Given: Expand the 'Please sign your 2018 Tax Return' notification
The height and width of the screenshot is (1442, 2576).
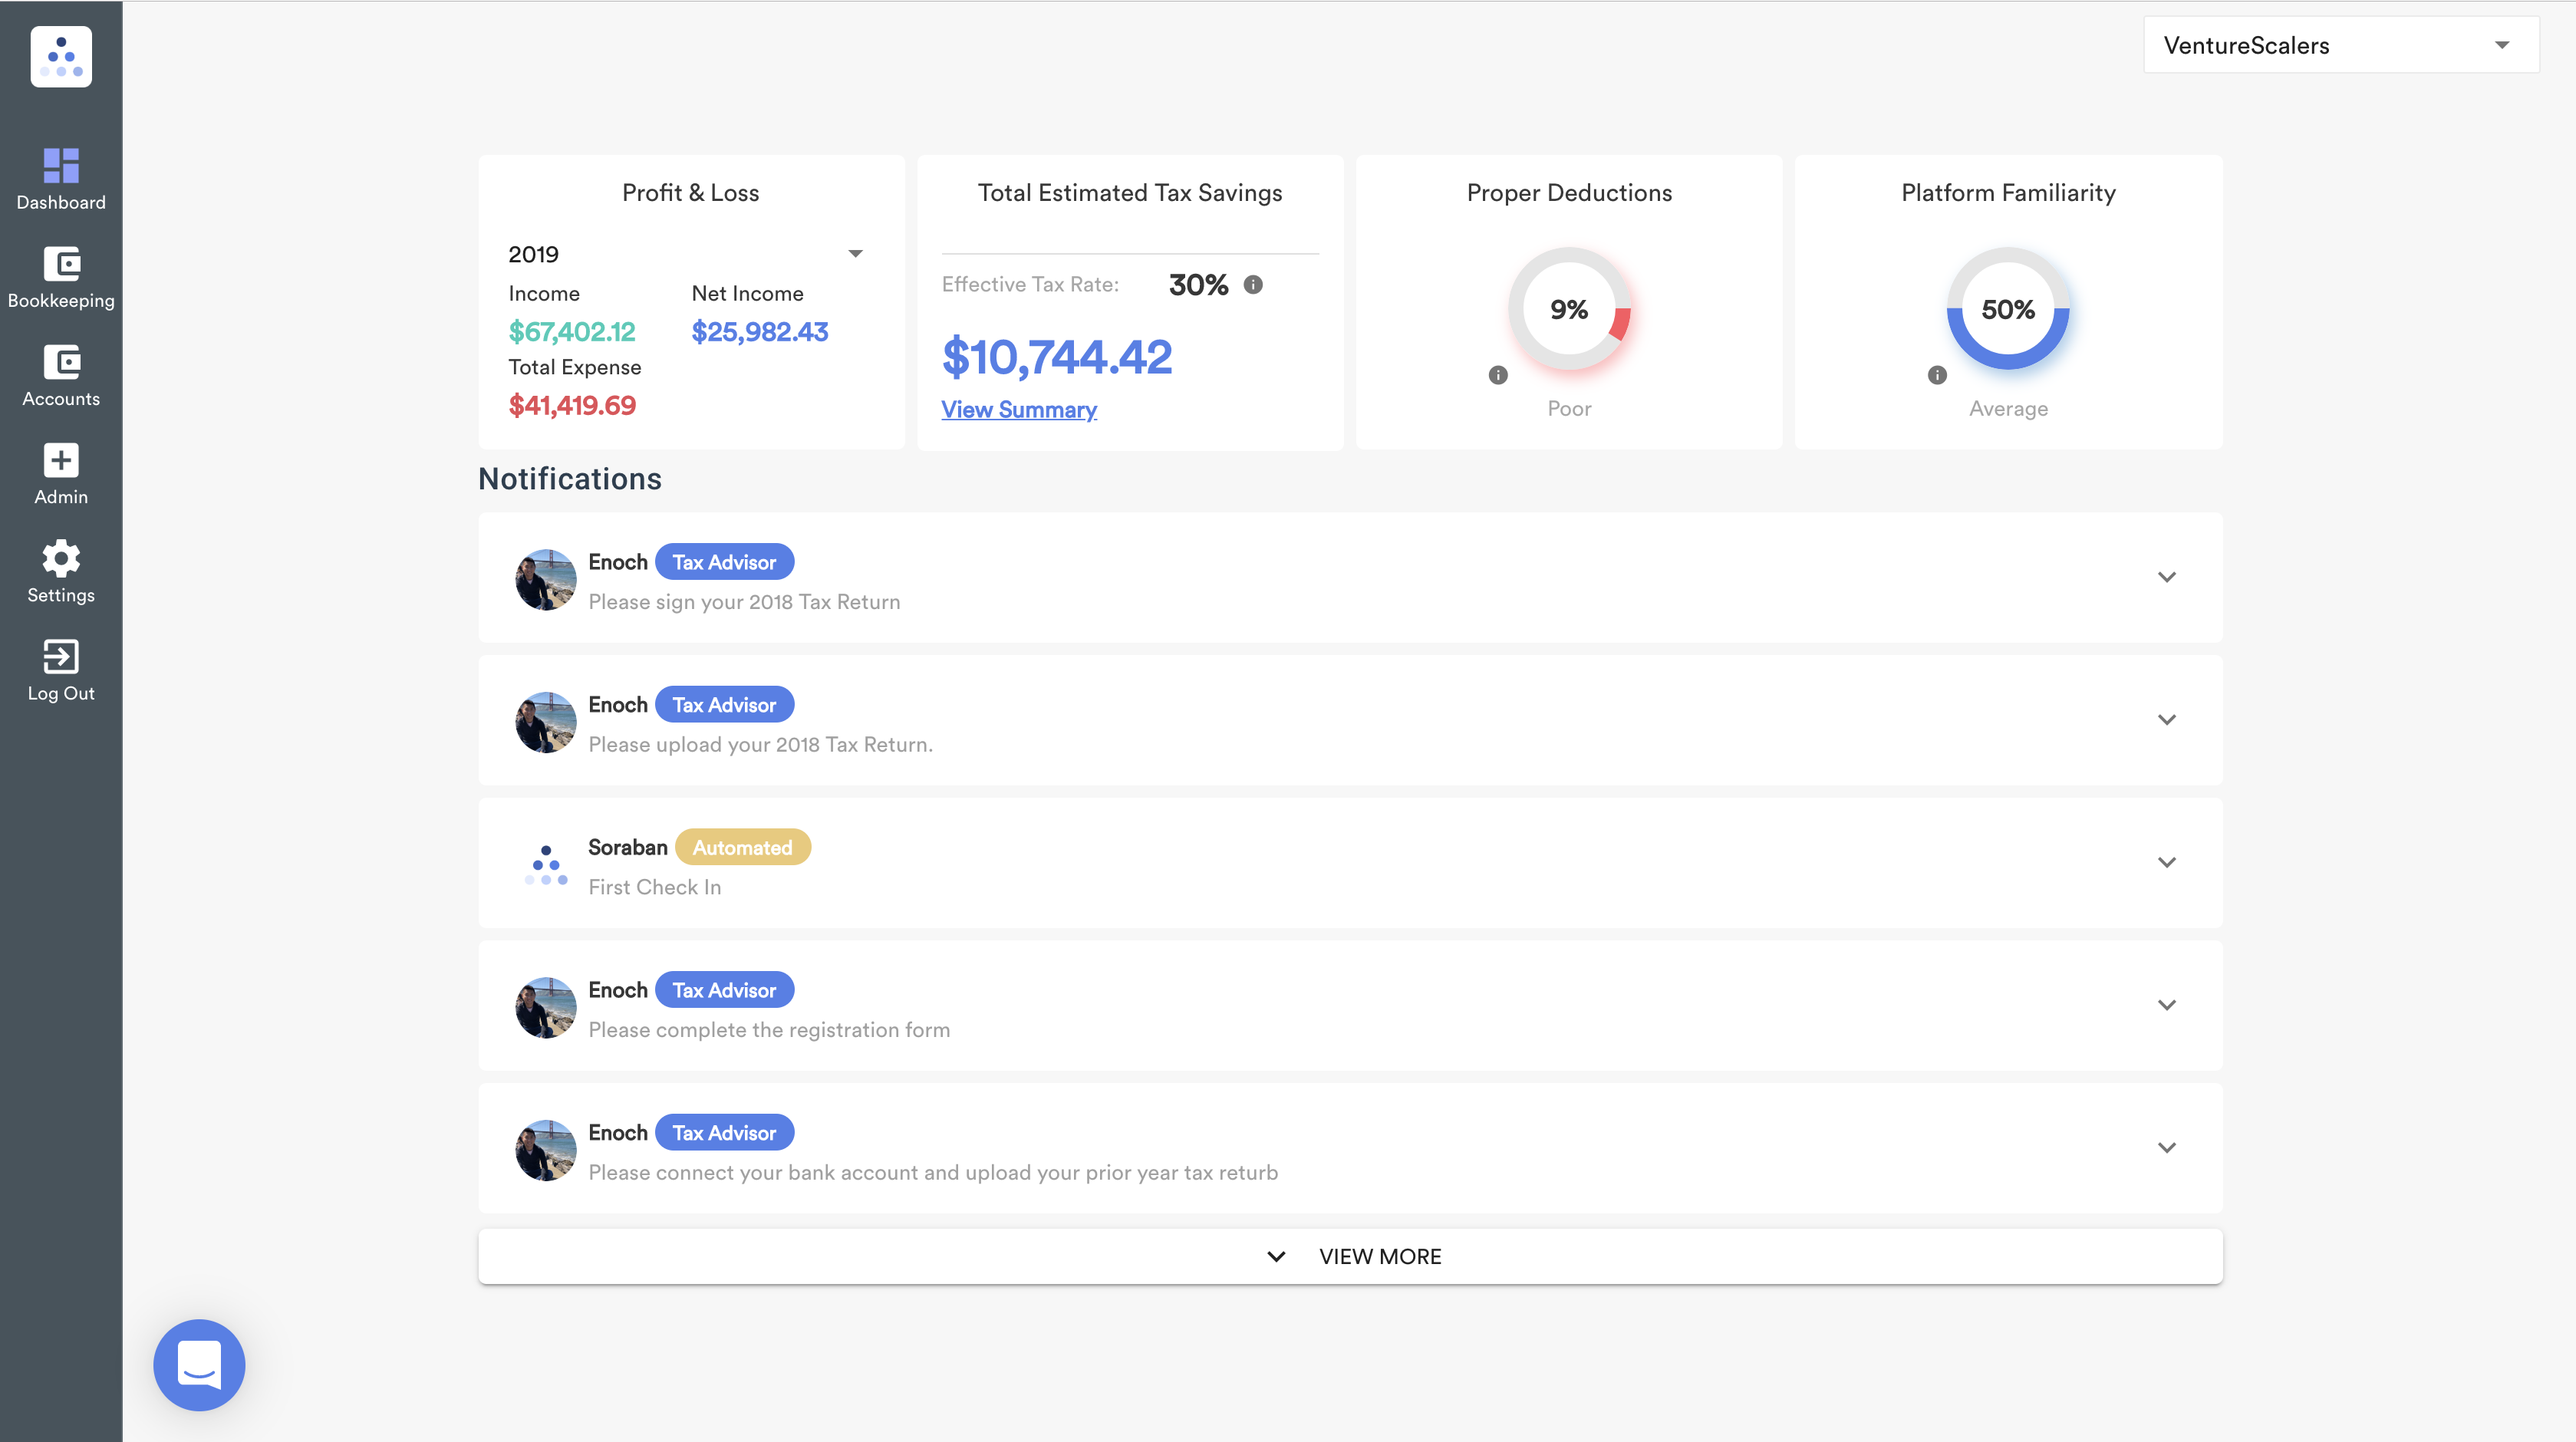Looking at the screenshot, I should click(x=2166, y=577).
